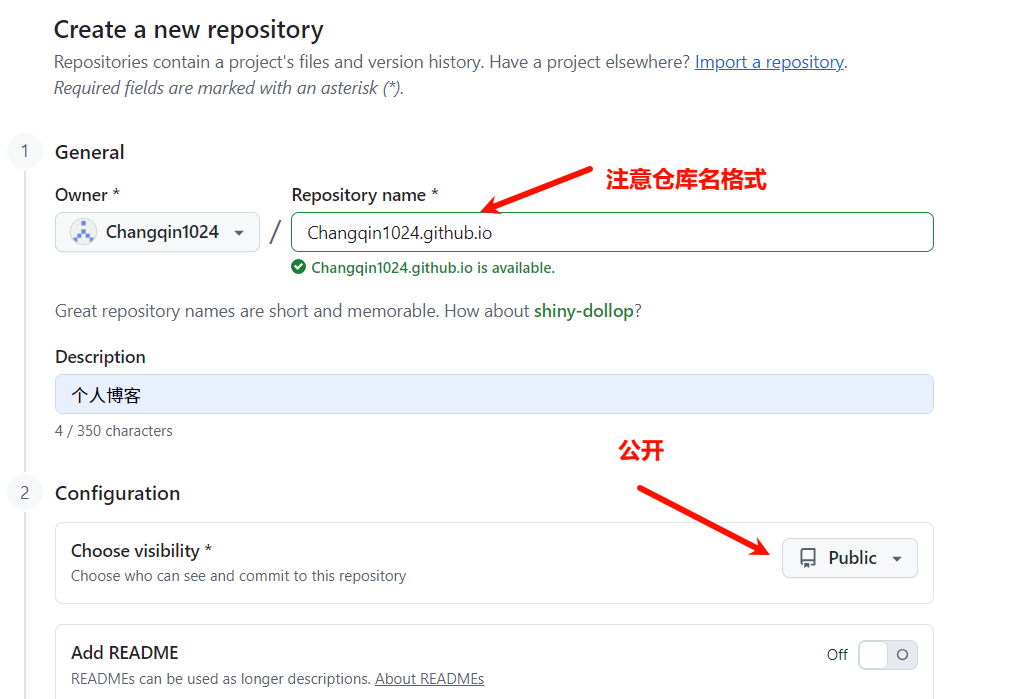Viewport: 1021px width, 699px height.
Task: Open the About READMEs link
Action: tap(429, 678)
